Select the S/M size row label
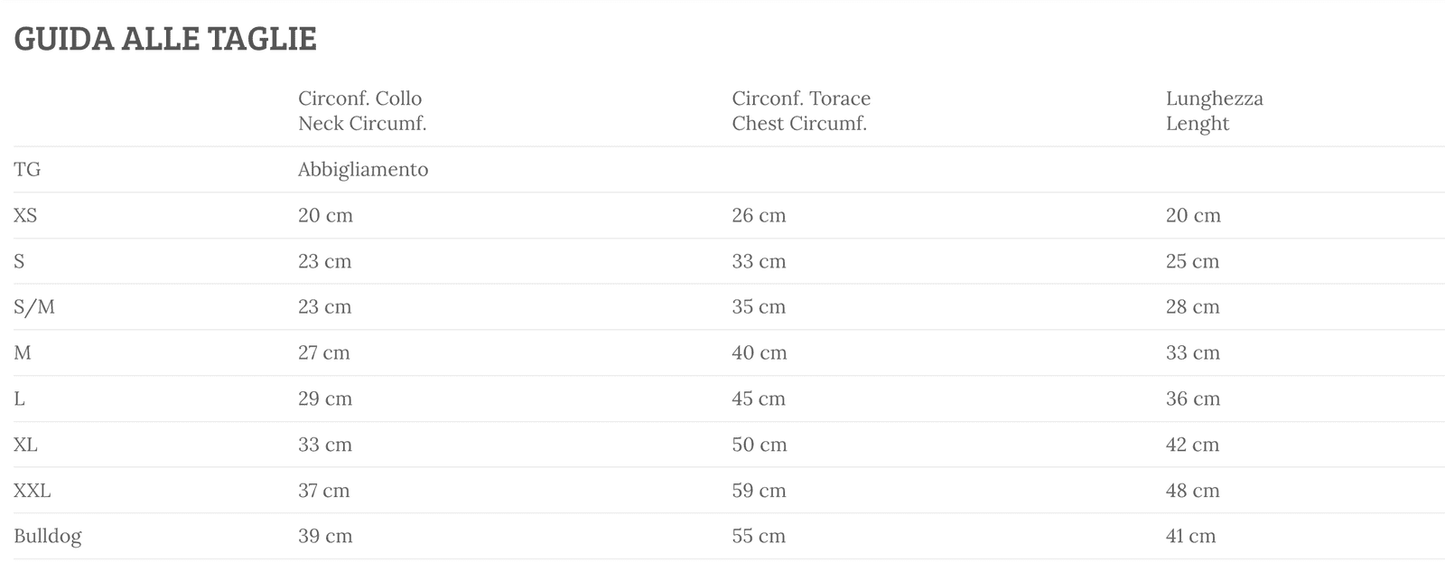This screenshot has width=1445, height=572. (34, 307)
